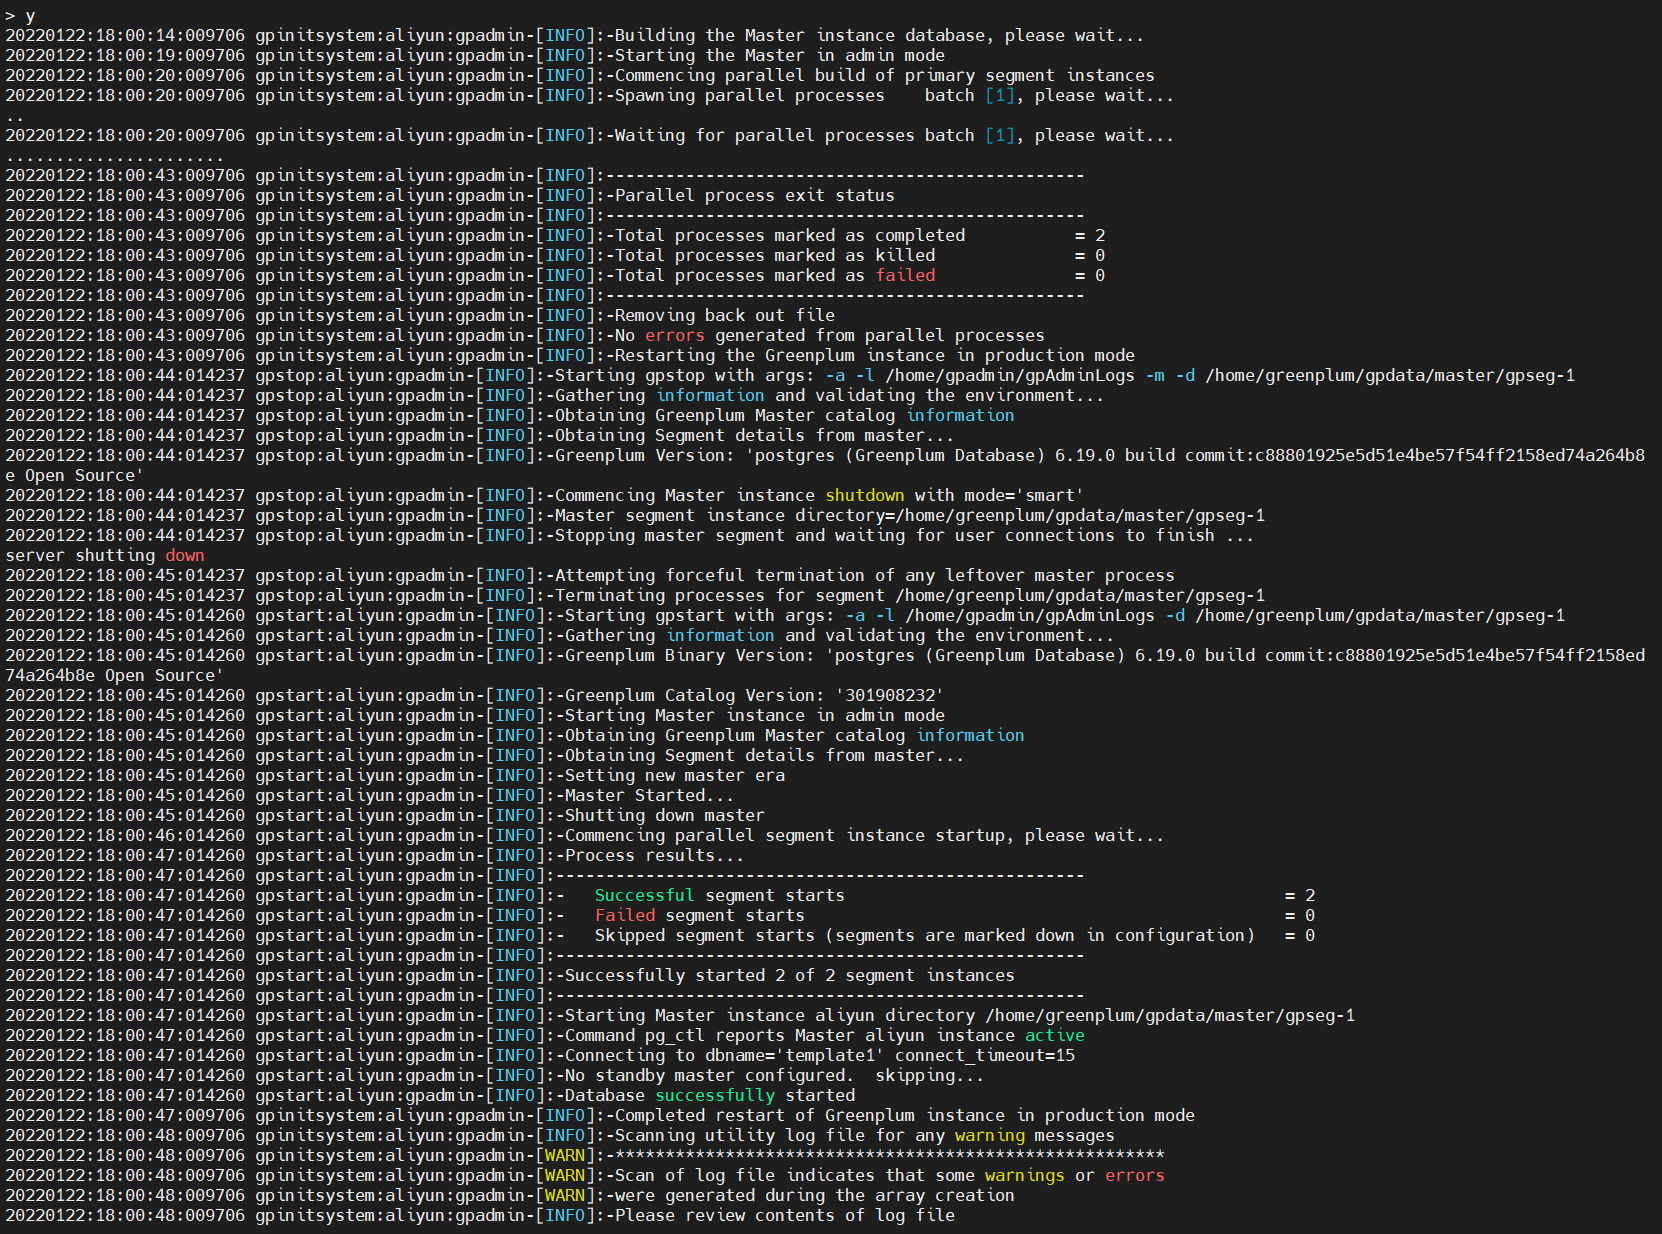1662x1234 pixels.
Task: Click 'Total processes marked as killed' line
Action: pyautogui.click(x=555, y=256)
